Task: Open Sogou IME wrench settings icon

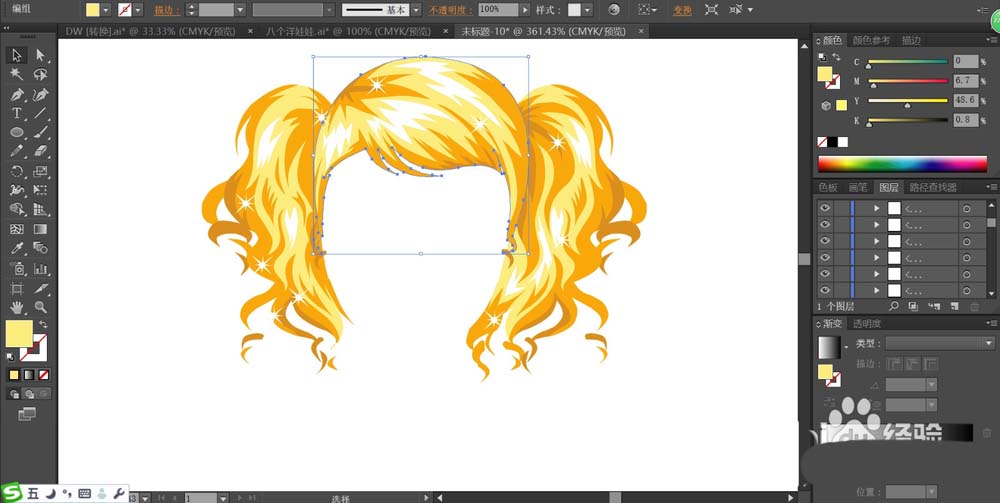Action: pos(118,493)
